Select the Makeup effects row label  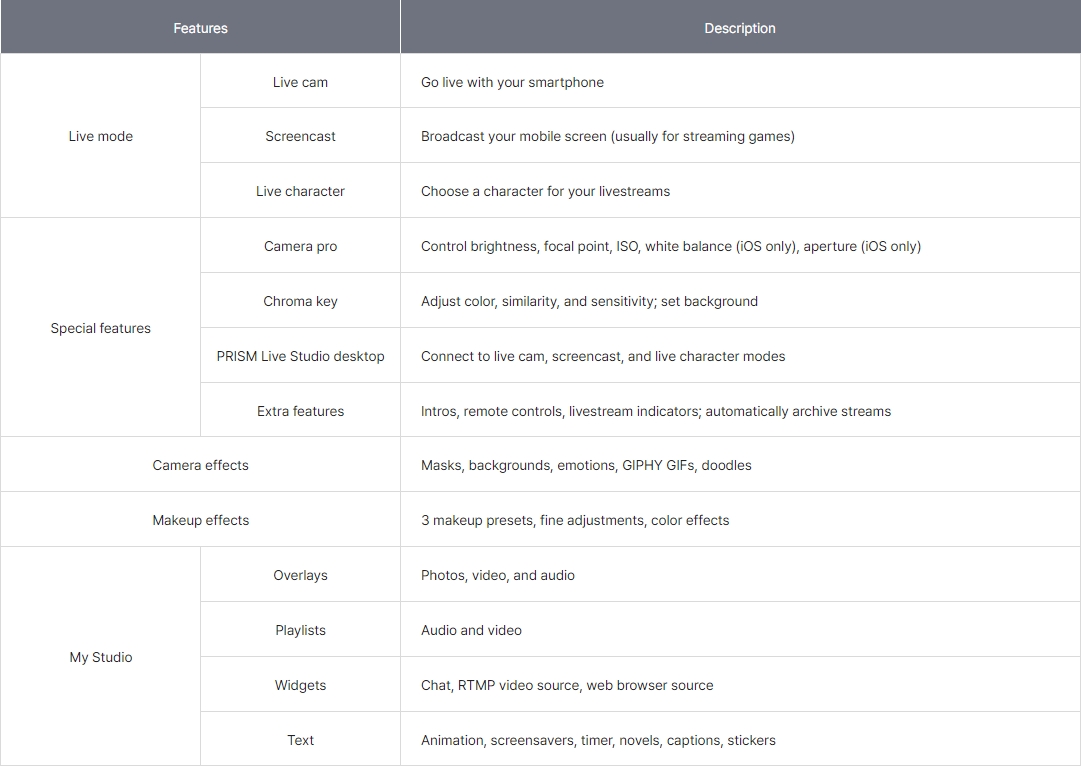pos(200,520)
